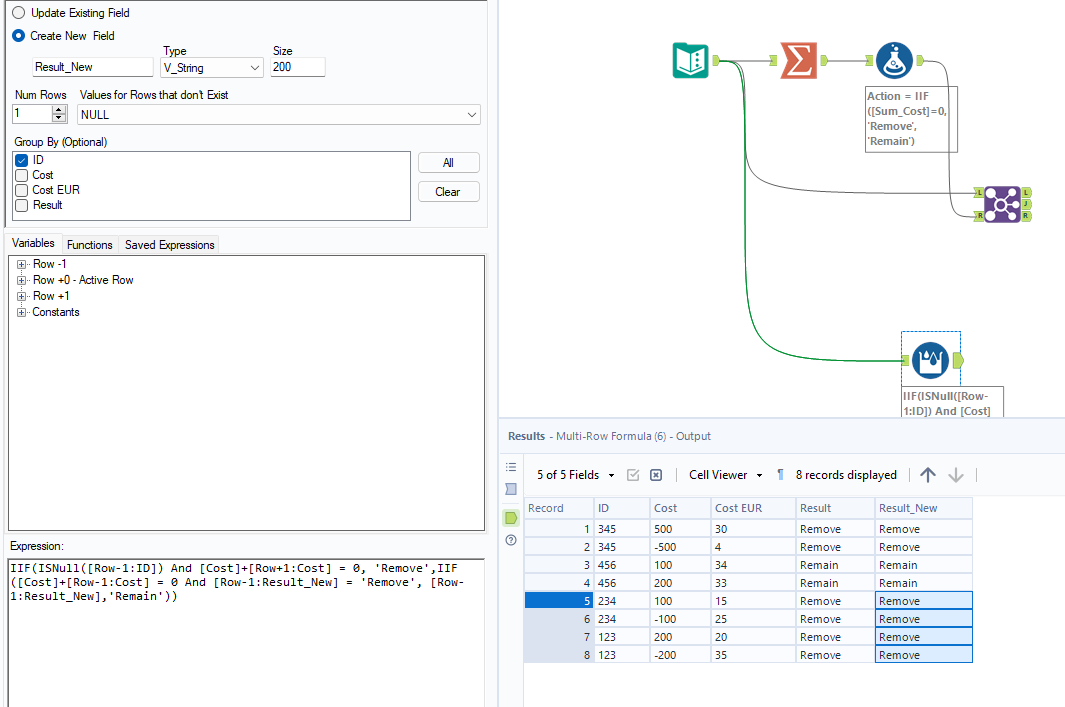This screenshot has width=1065, height=707.
Task: Show the results messages list icon
Action: click(x=511, y=467)
